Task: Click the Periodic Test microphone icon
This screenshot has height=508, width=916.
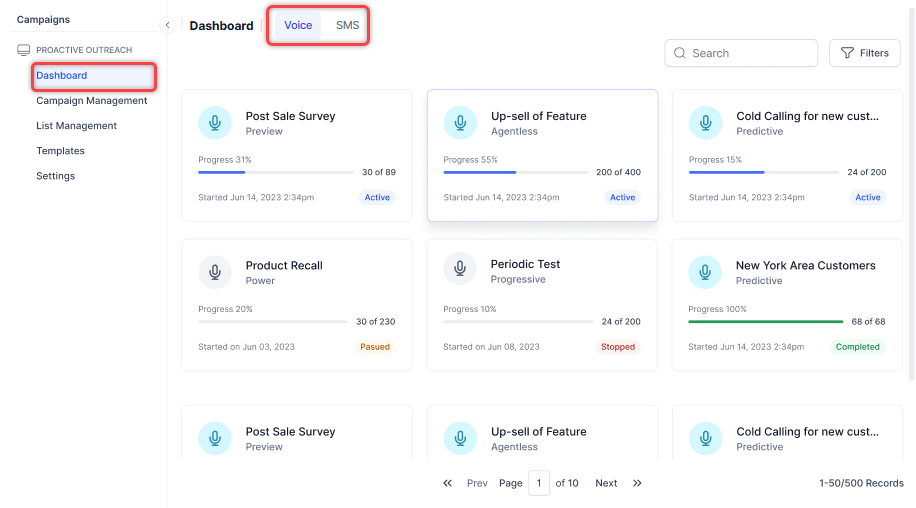Action: pos(460,271)
